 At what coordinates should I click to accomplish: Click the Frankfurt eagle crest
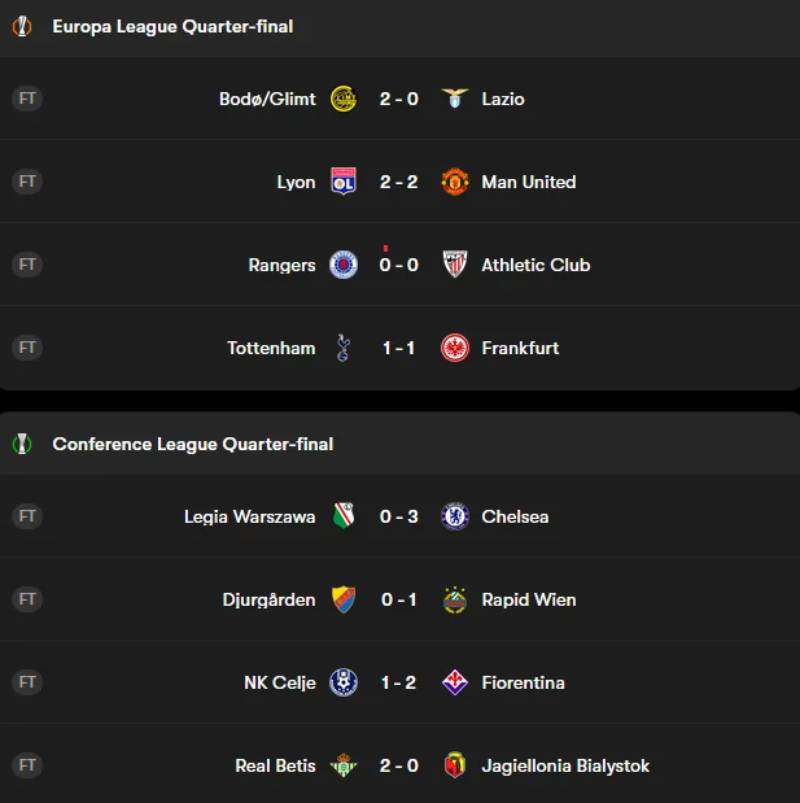pyautogui.click(x=455, y=348)
